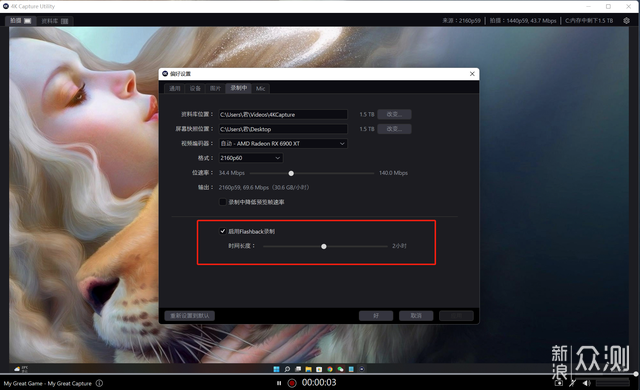Select the 录制中 recording tab
This screenshot has width=640, height=390.
pos(239,88)
